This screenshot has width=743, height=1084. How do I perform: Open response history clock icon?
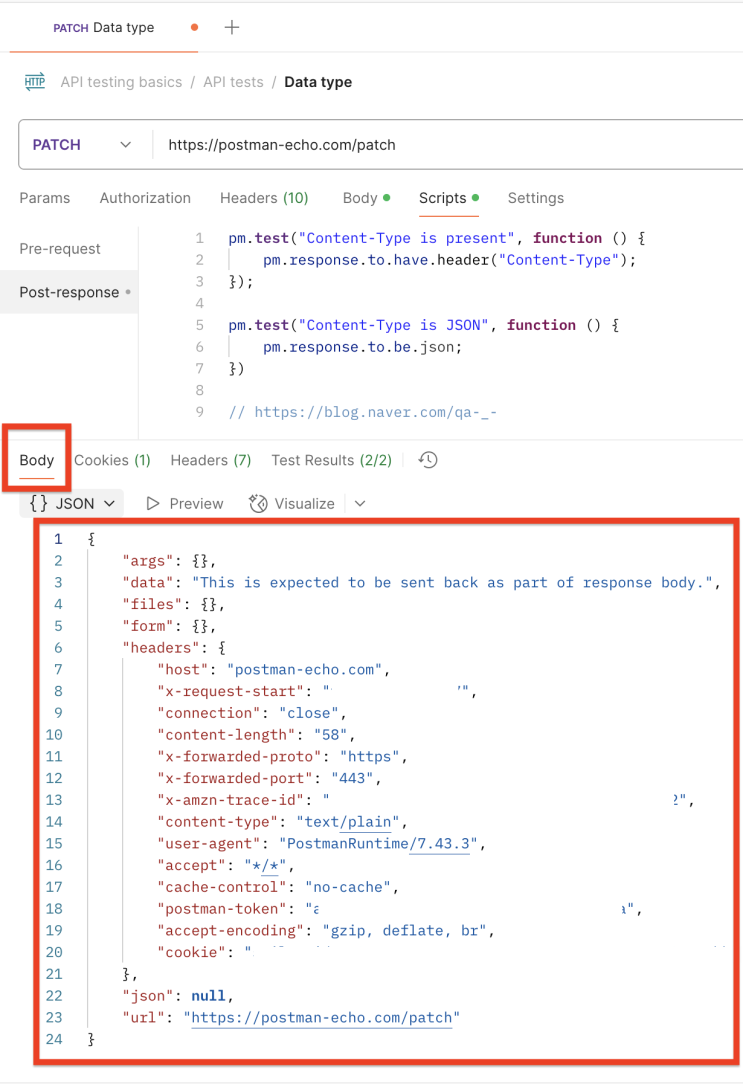tap(428, 460)
